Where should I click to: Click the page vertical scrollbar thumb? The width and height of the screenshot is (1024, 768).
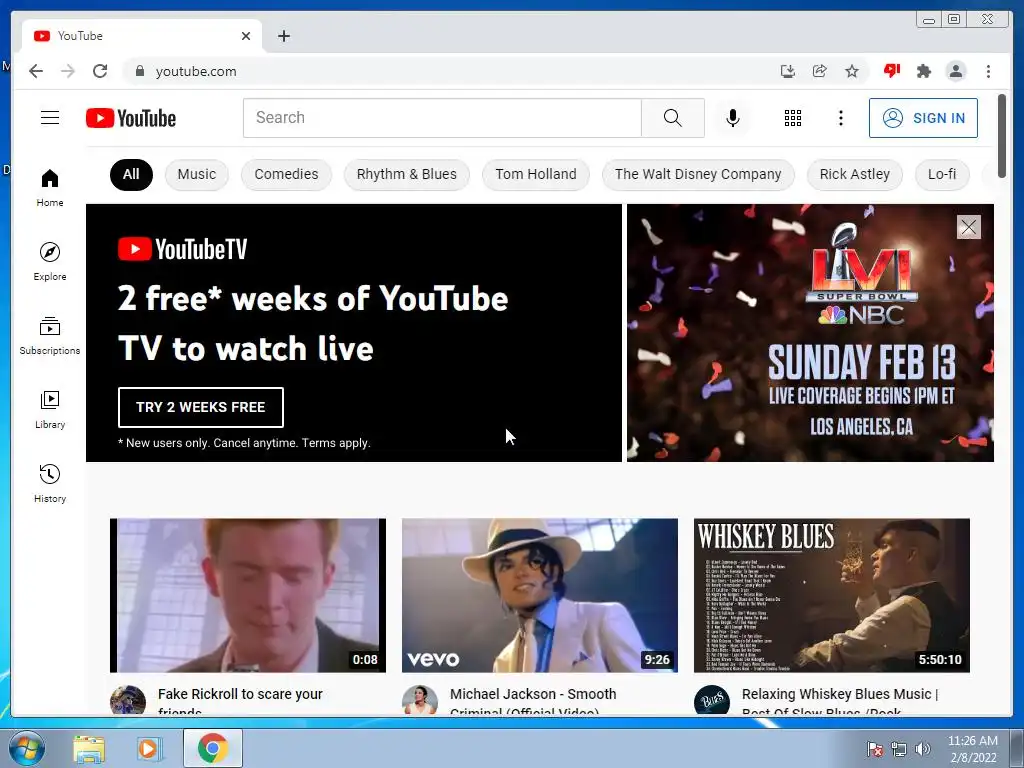[x=1002, y=135]
